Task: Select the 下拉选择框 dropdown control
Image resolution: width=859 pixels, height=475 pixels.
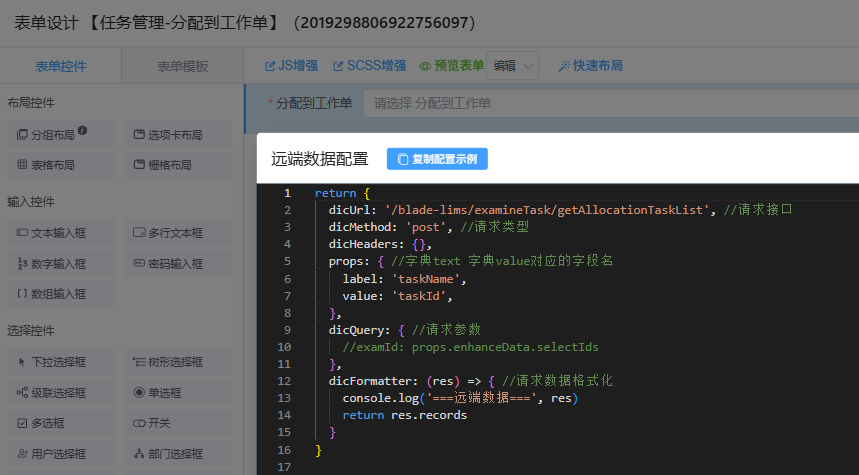Action: pyautogui.click(x=59, y=362)
